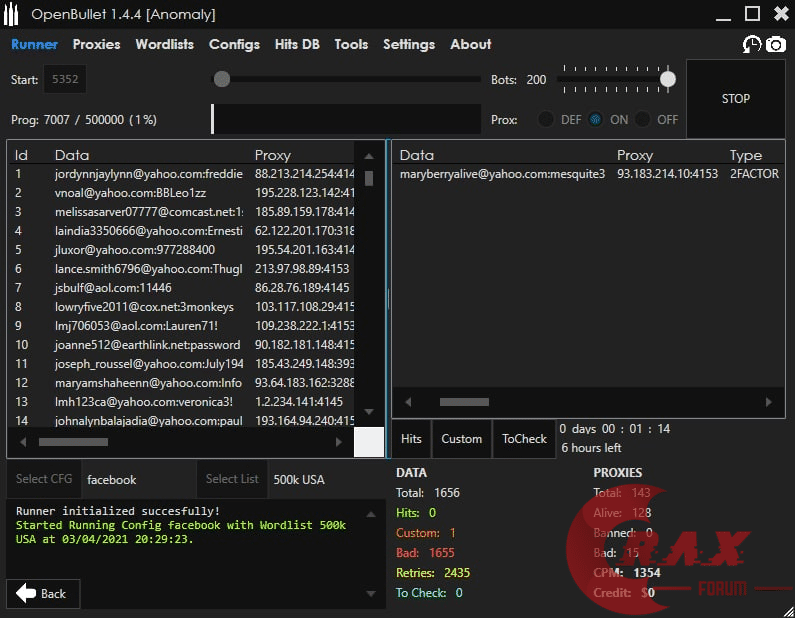Click the Back arrow icon
The height and width of the screenshot is (618, 795).
point(27,593)
